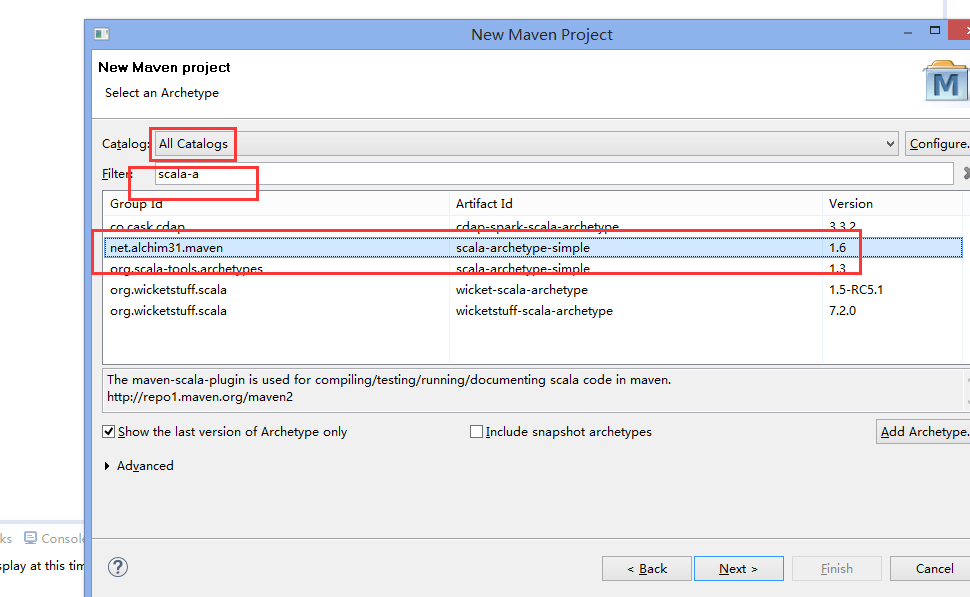Screen dimensions: 970x597
Task: Click the Maven wizard M icon
Action: tap(946, 84)
